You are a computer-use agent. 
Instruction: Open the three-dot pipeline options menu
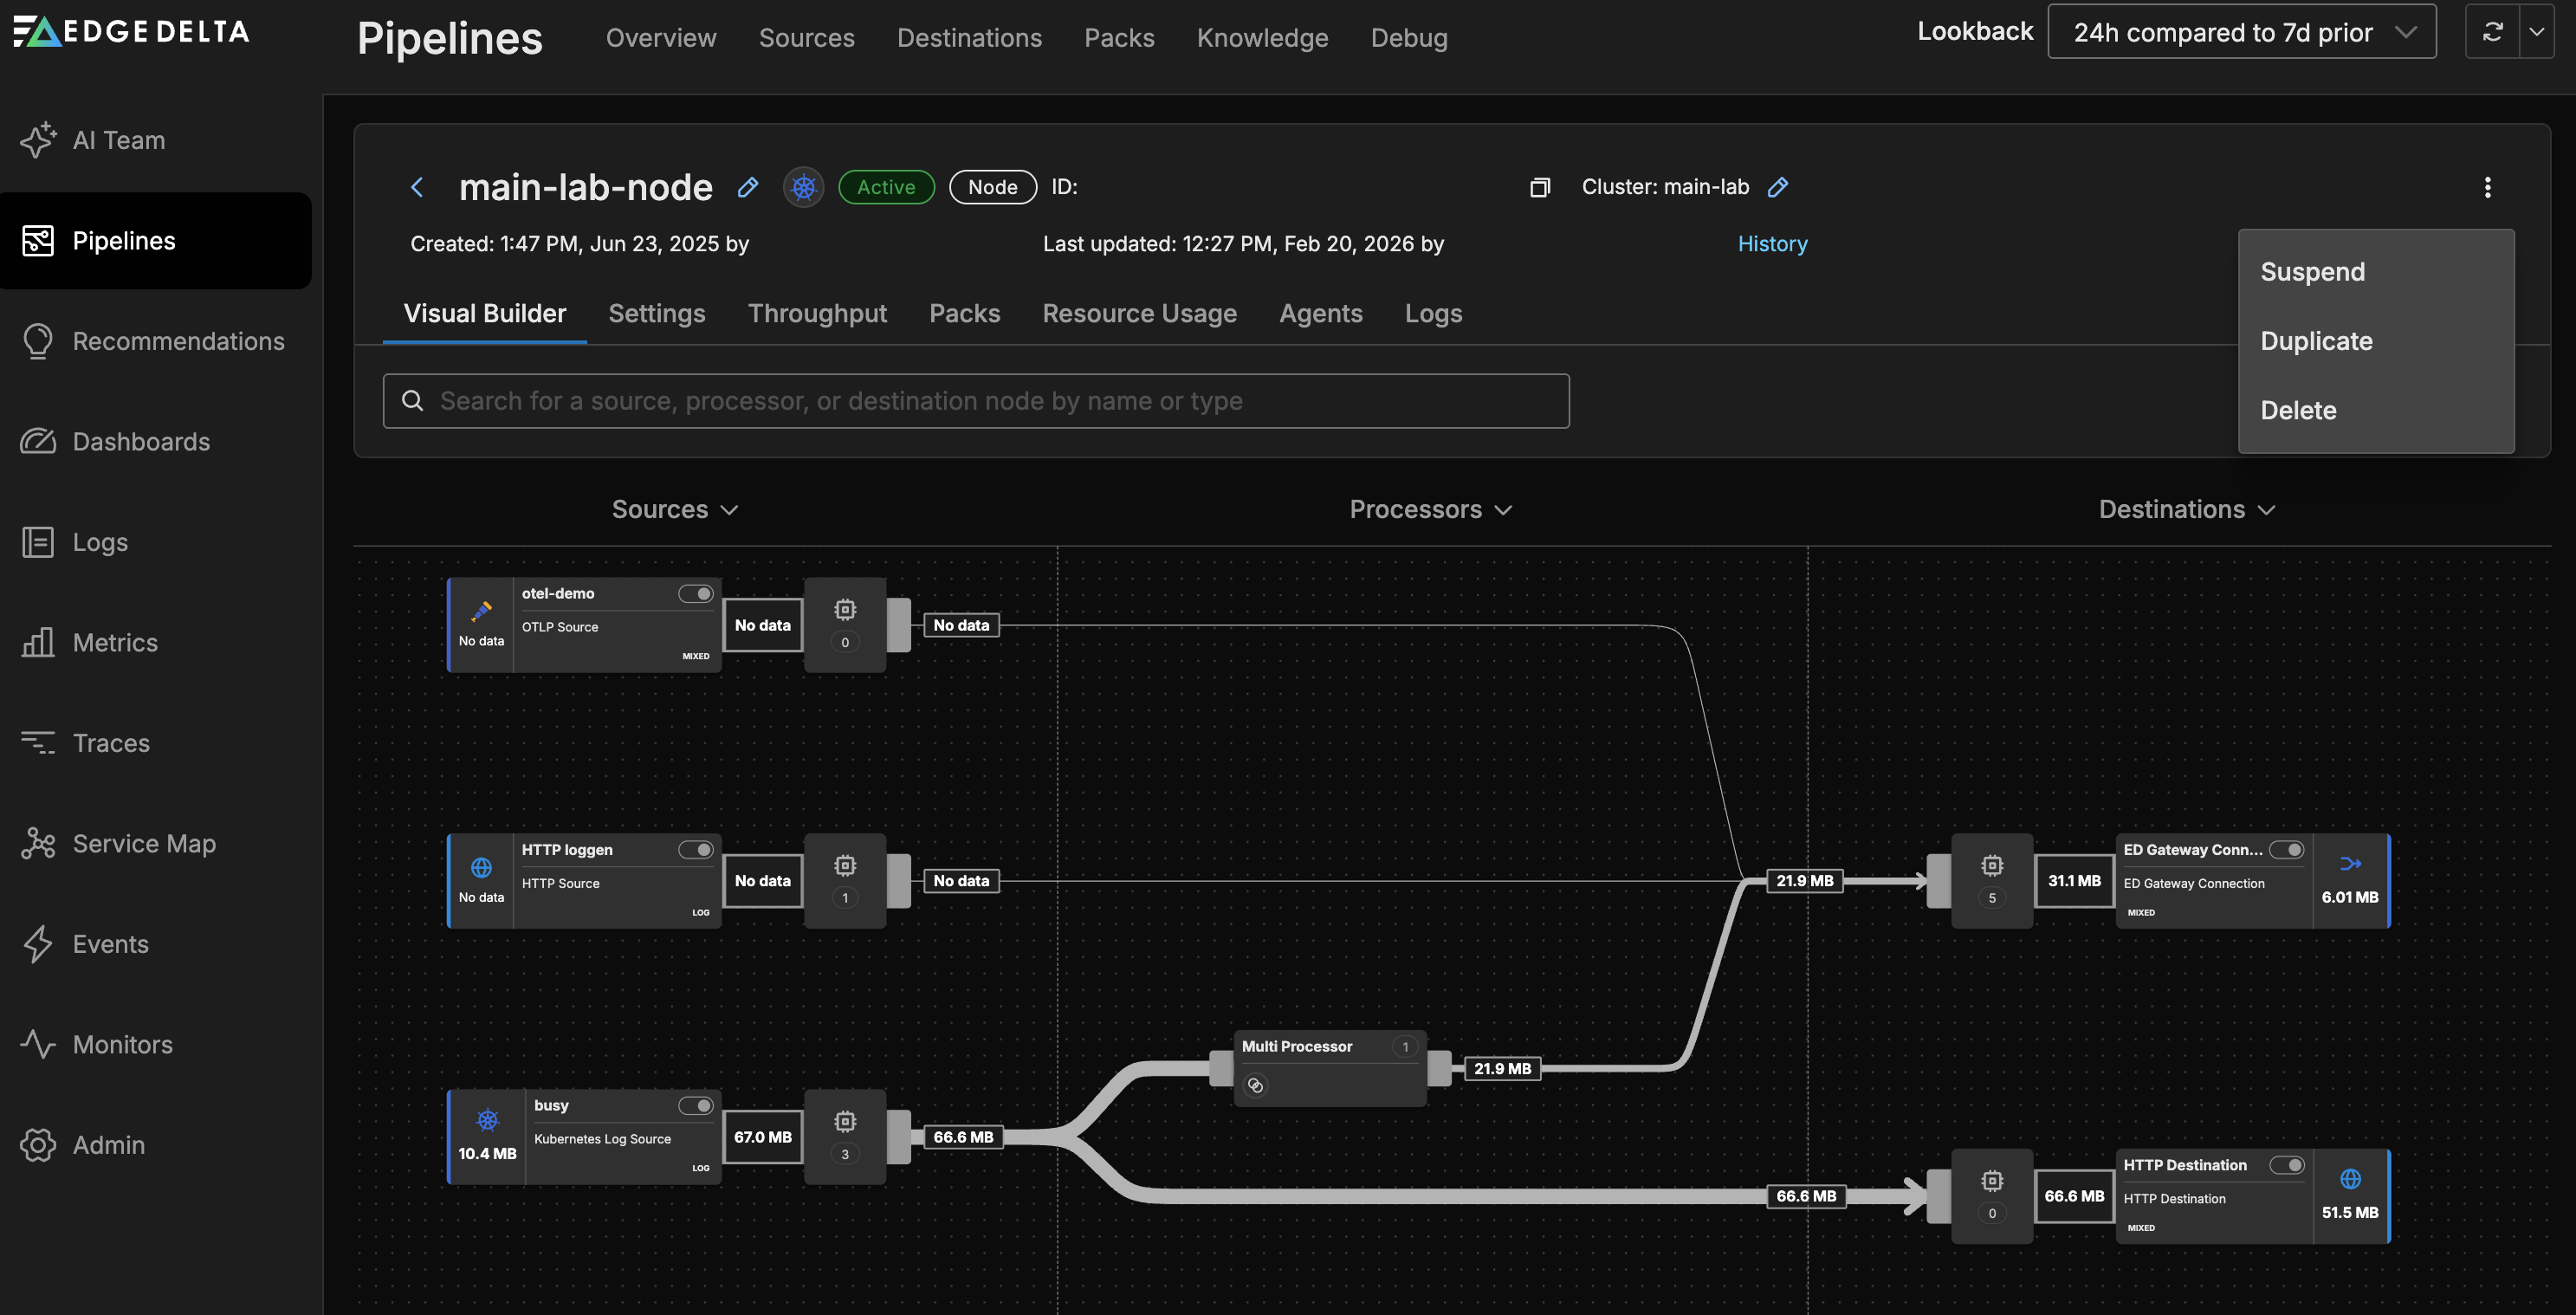tap(2487, 187)
